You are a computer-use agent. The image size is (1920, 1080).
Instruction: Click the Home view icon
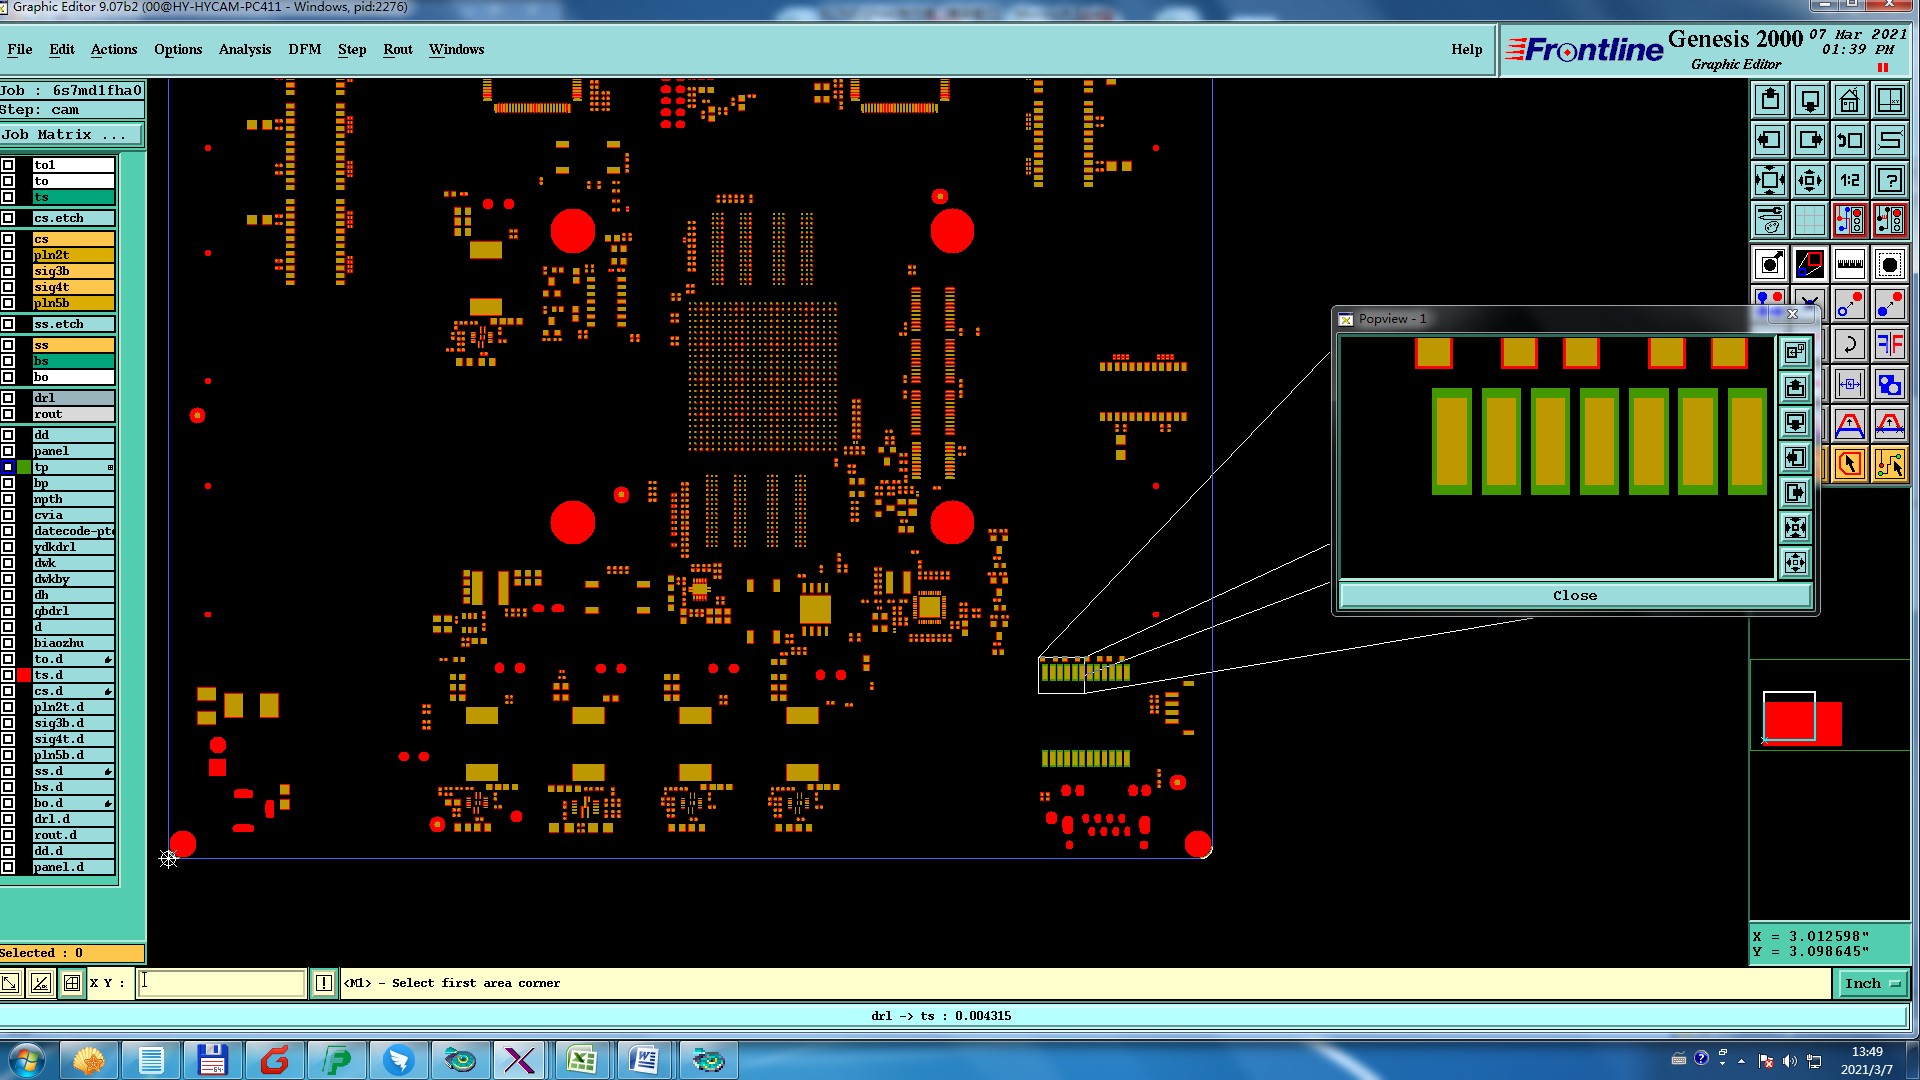point(1849,100)
